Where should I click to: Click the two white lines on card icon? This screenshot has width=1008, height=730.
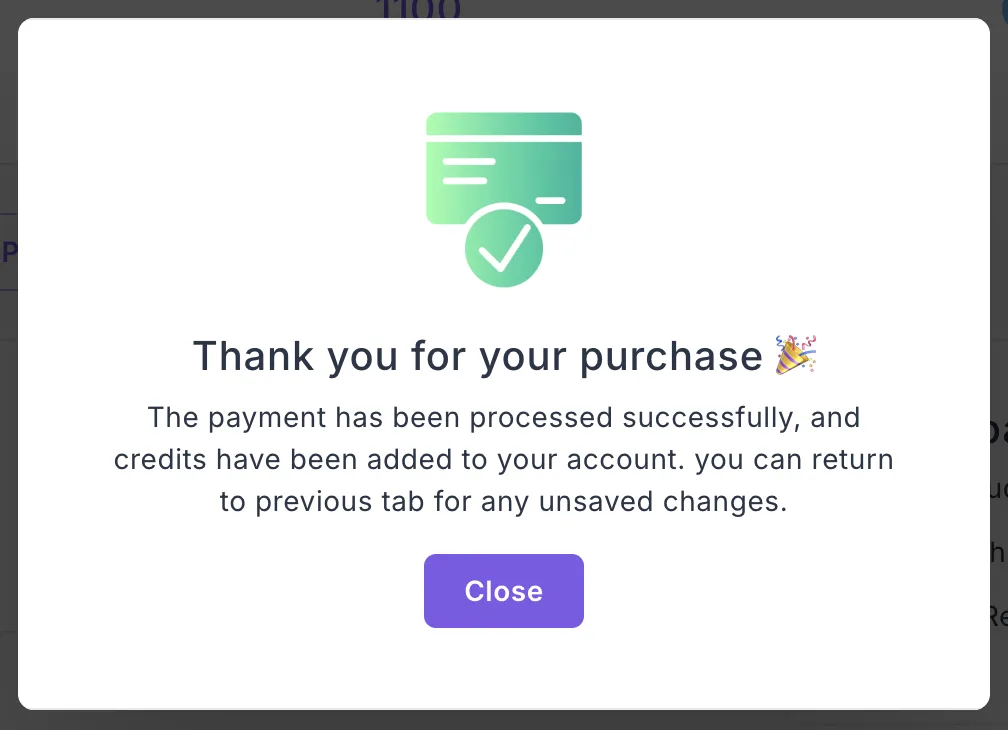click(467, 170)
